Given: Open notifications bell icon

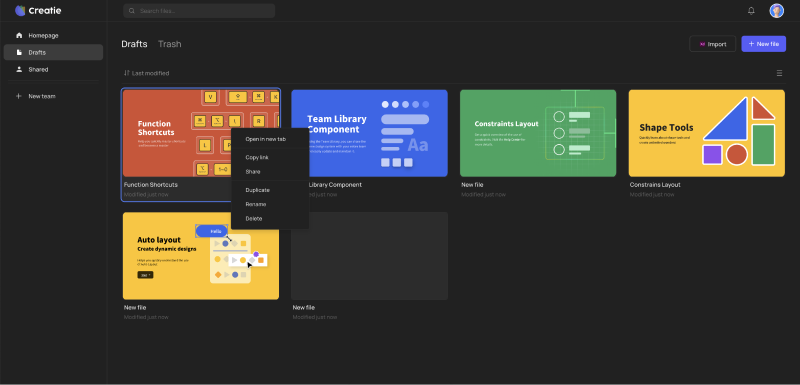Looking at the screenshot, I should [751, 11].
